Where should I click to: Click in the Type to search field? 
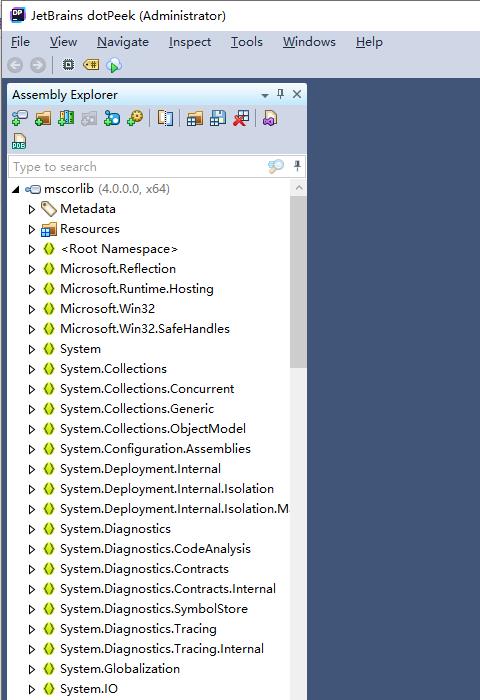[x=138, y=167]
